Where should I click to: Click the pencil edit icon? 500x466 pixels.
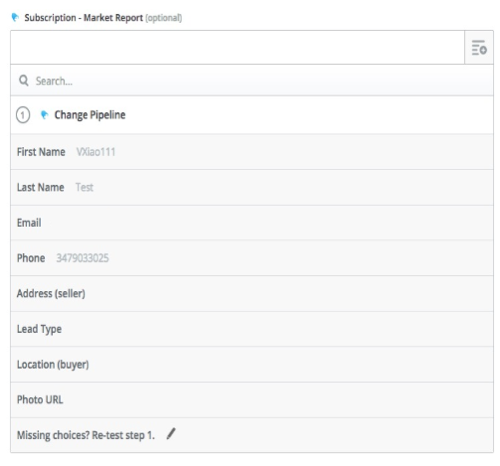pos(171,434)
